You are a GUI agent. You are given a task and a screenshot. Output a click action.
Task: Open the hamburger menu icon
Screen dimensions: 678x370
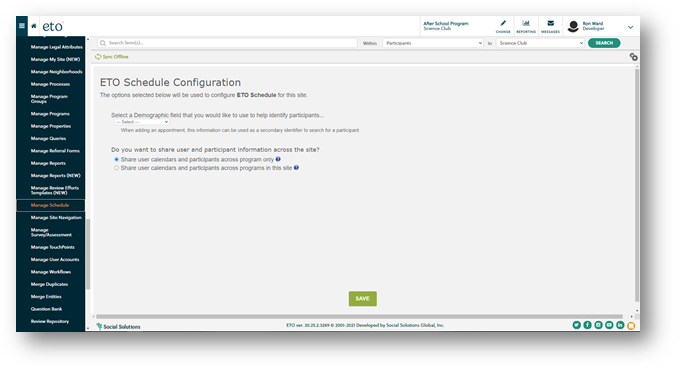point(22,26)
